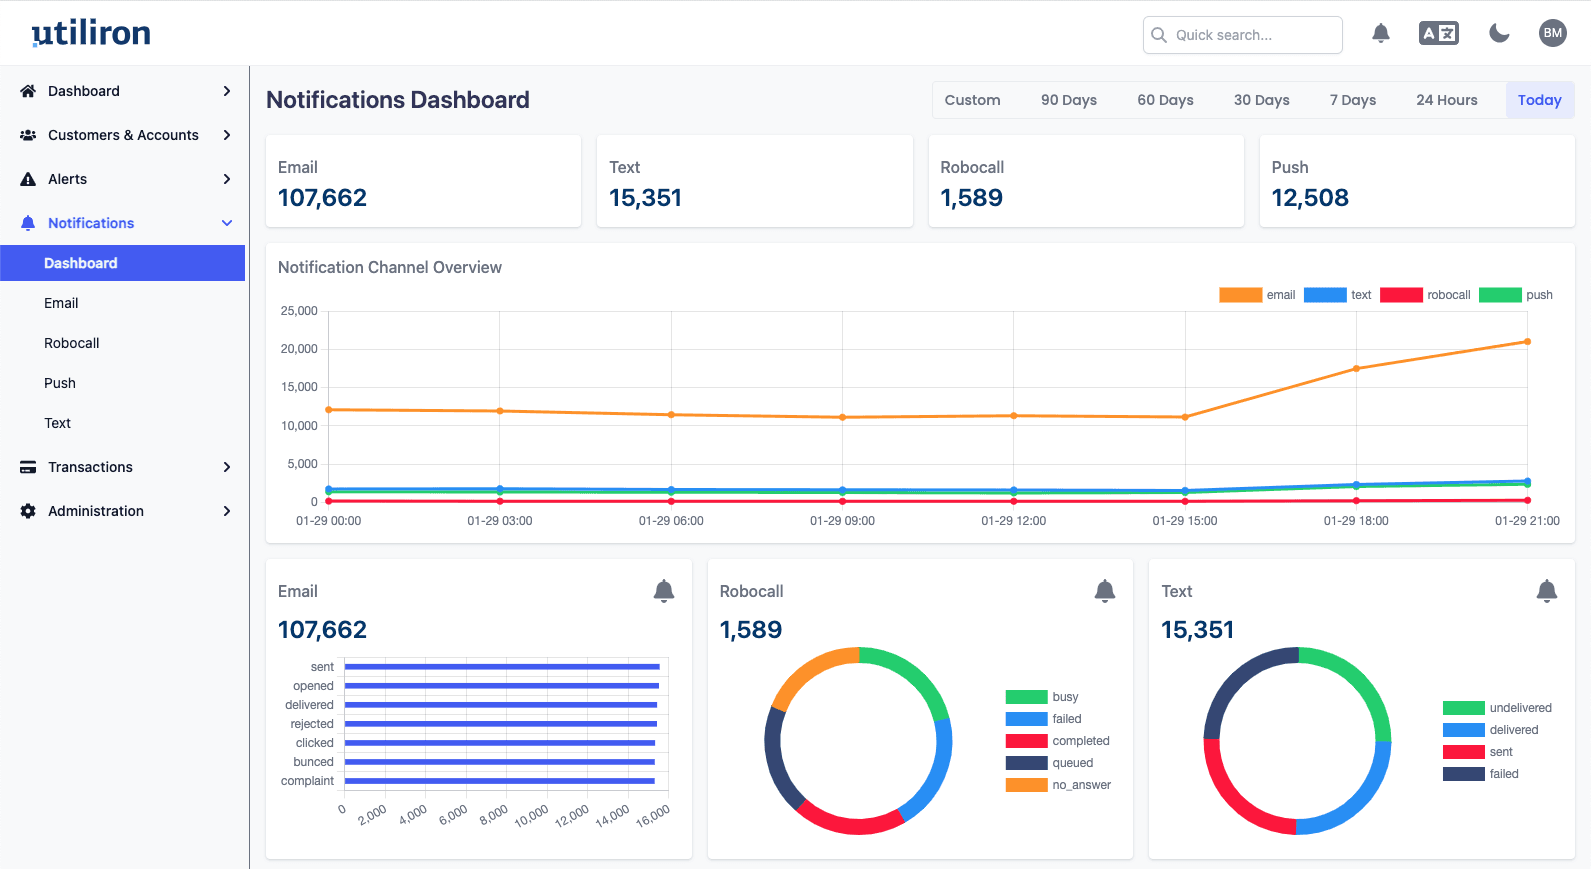The height and width of the screenshot is (869, 1591).
Task: Toggle robocall series in chart legend
Action: 1425,295
